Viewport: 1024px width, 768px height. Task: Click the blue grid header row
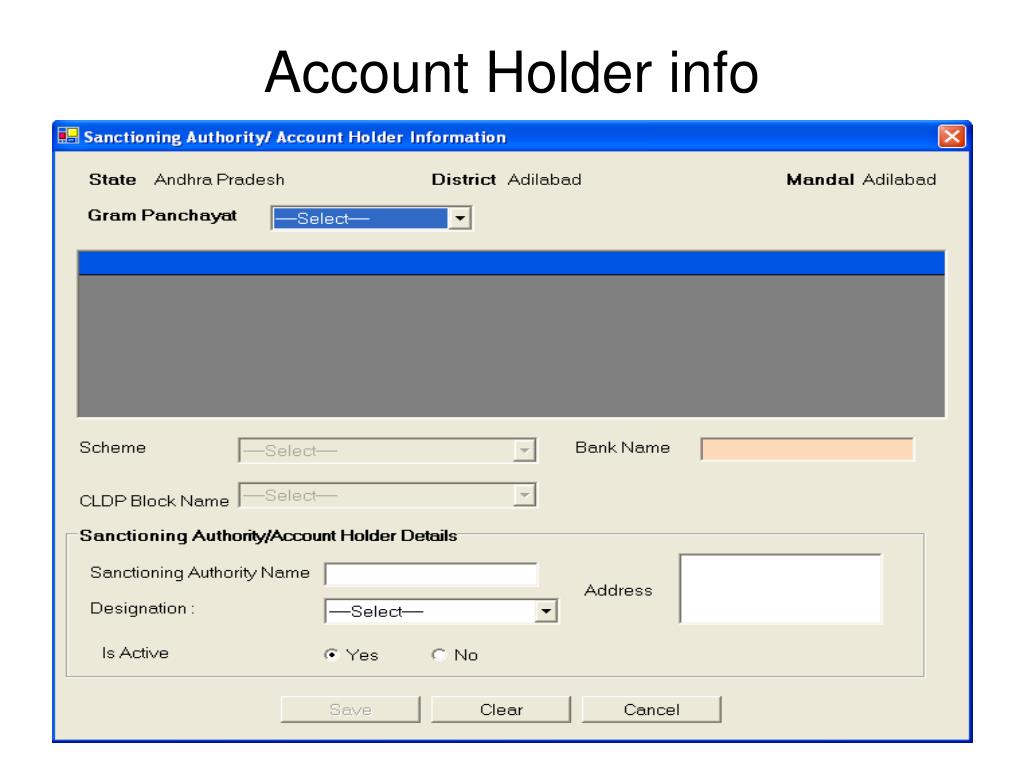511,263
